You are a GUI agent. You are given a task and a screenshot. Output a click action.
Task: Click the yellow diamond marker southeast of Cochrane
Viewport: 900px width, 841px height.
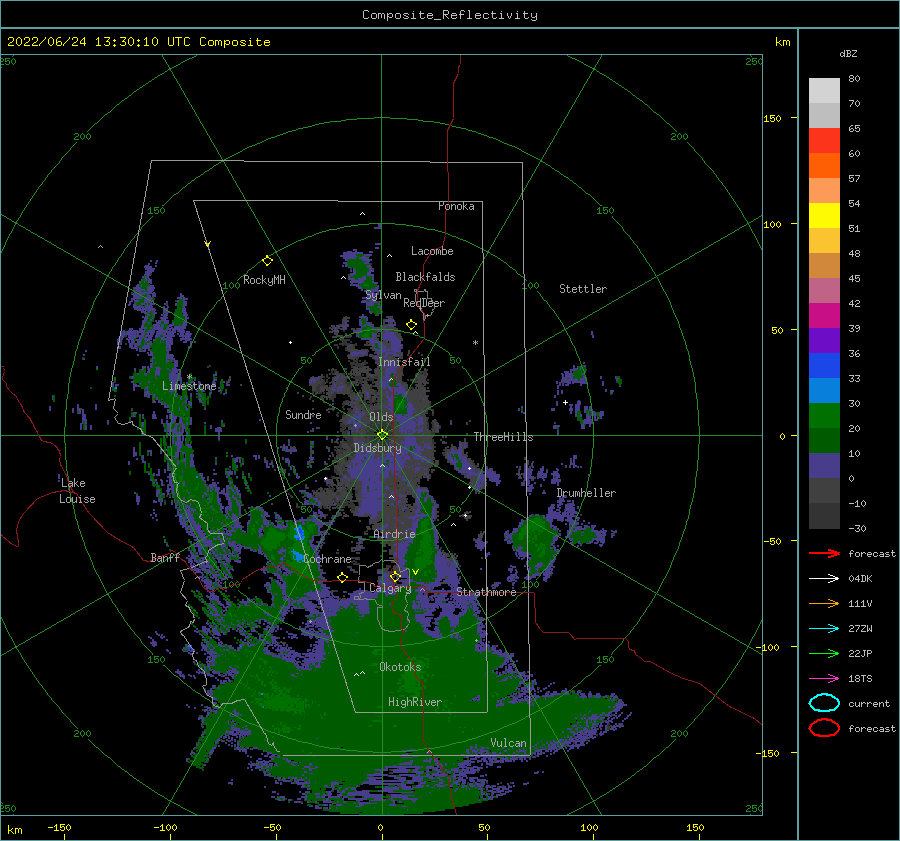[x=343, y=578]
